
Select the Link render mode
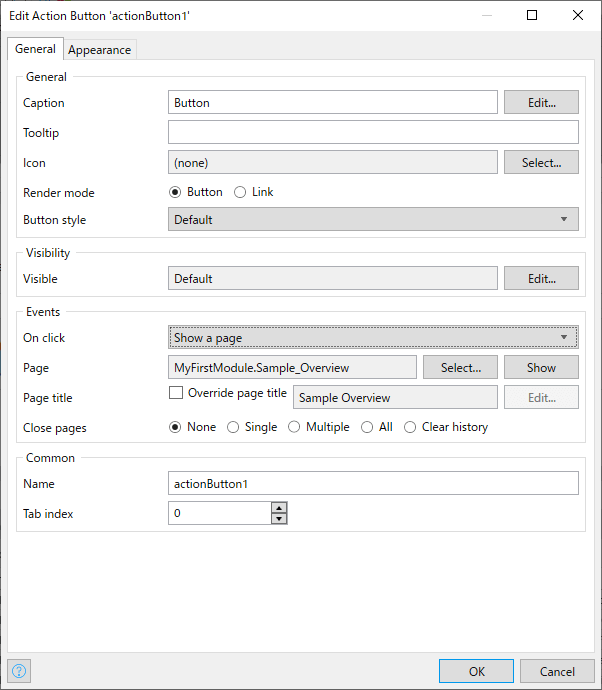click(x=240, y=192)
